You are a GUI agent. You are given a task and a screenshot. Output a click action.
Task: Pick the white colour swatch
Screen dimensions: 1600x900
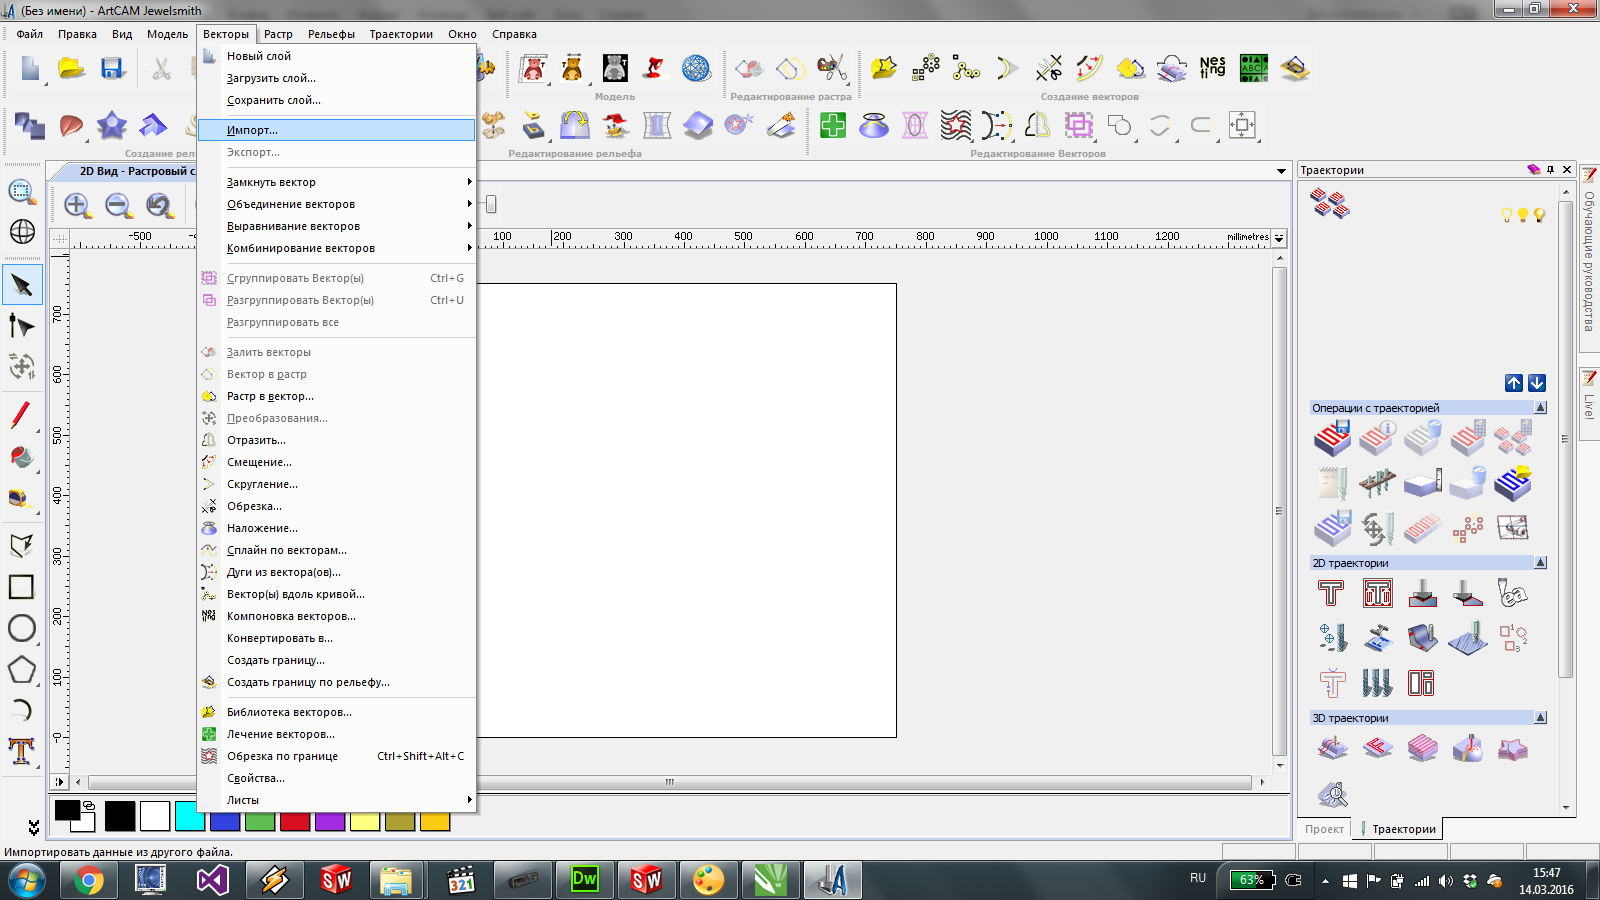pos(155,816)
